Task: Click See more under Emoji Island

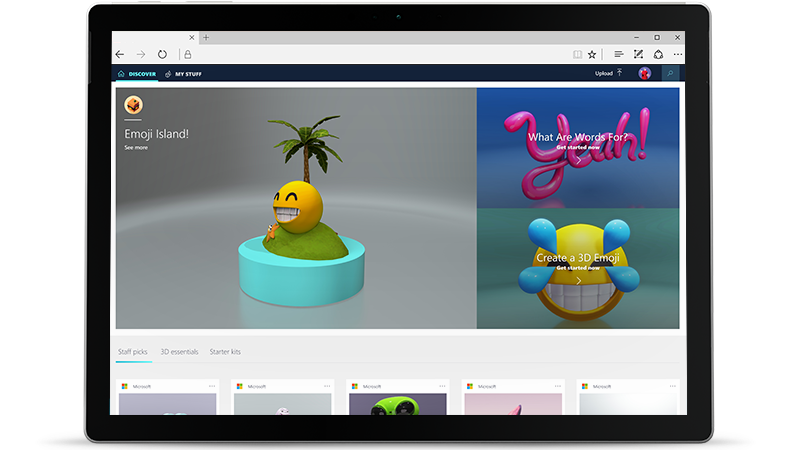Action: [135, 147]
